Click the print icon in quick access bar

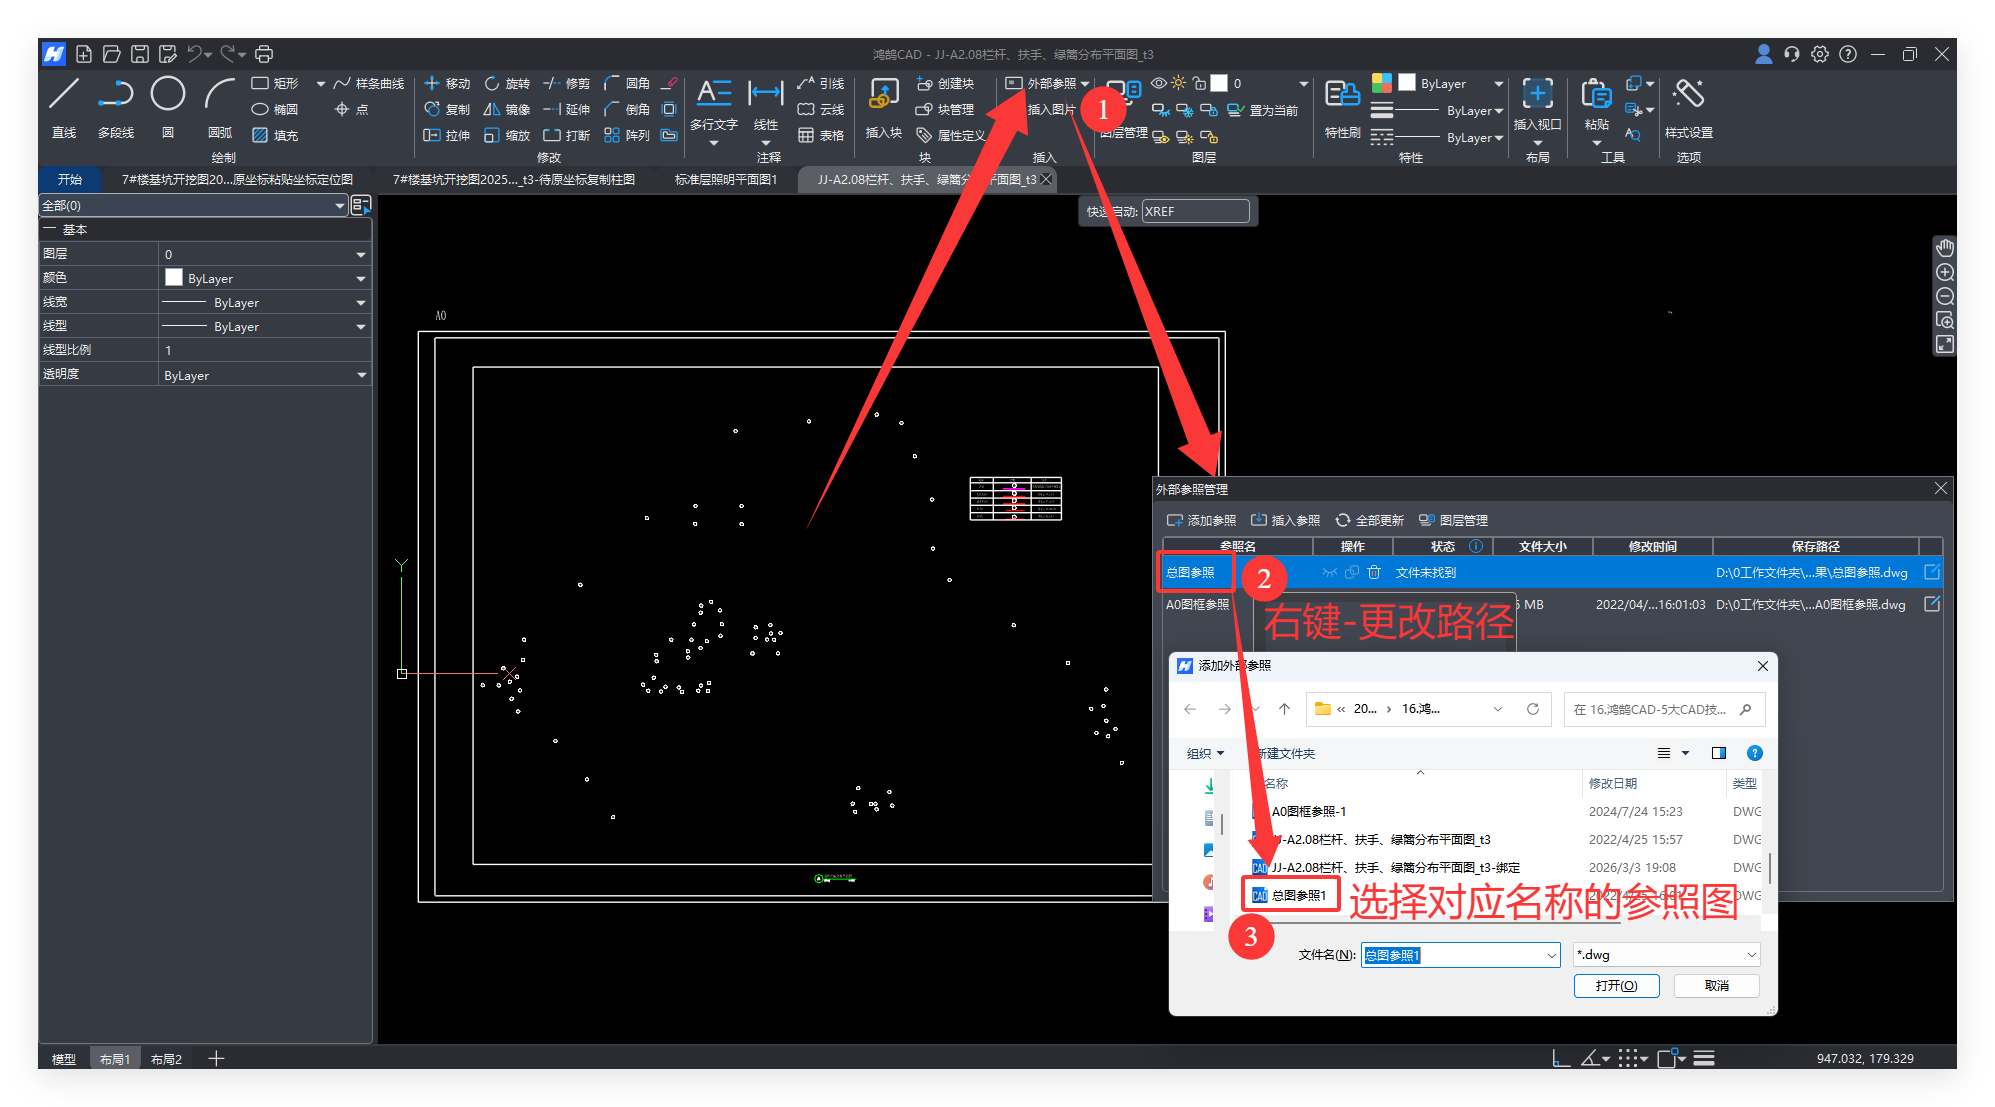click(x=264, y=54)
